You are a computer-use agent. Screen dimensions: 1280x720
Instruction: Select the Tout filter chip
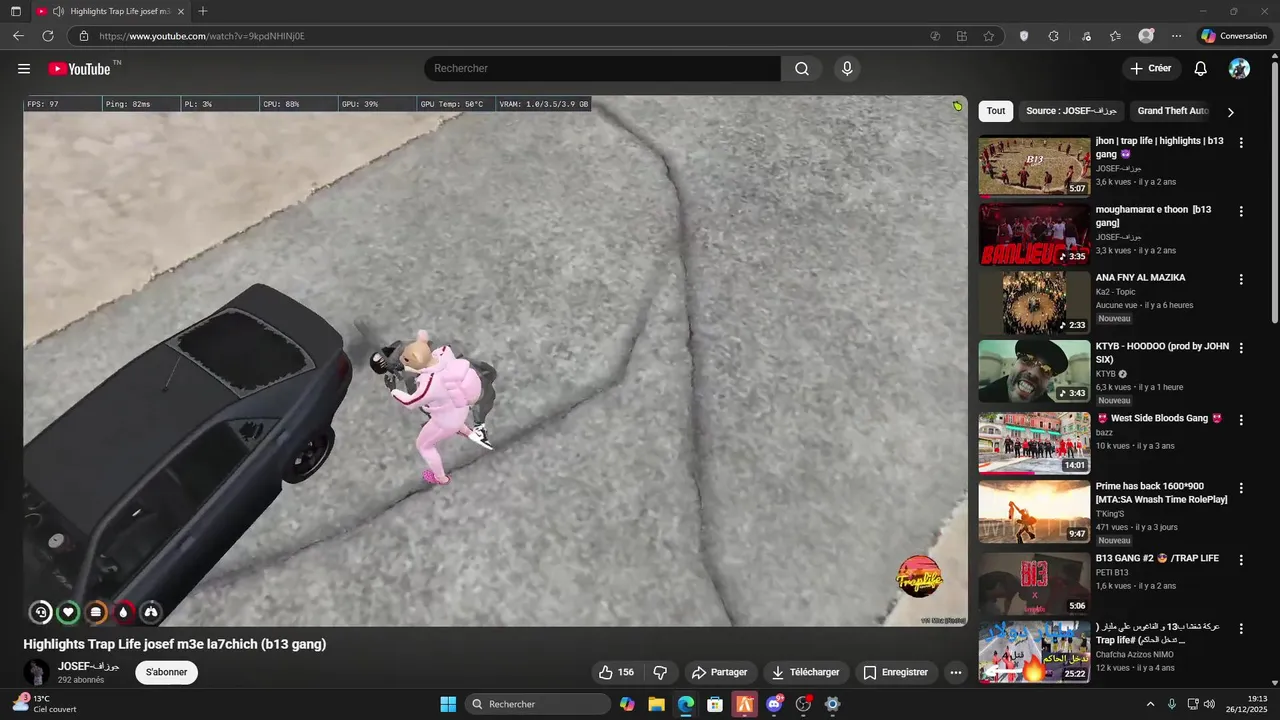996,111
